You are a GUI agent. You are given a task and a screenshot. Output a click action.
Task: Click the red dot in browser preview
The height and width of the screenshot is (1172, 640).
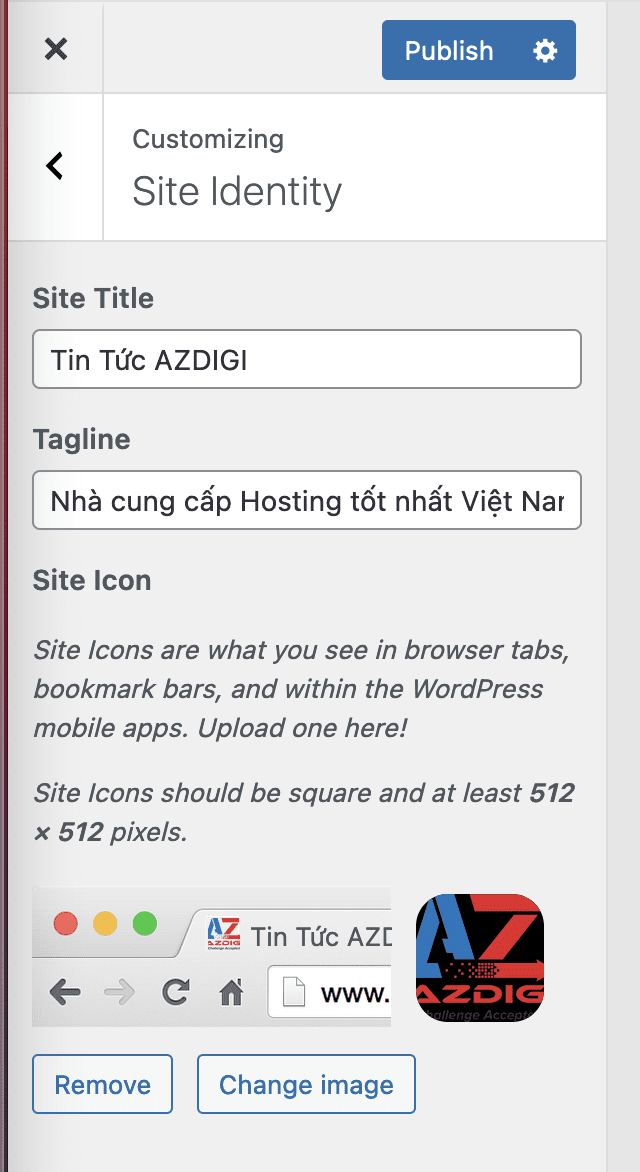point(66,923)
